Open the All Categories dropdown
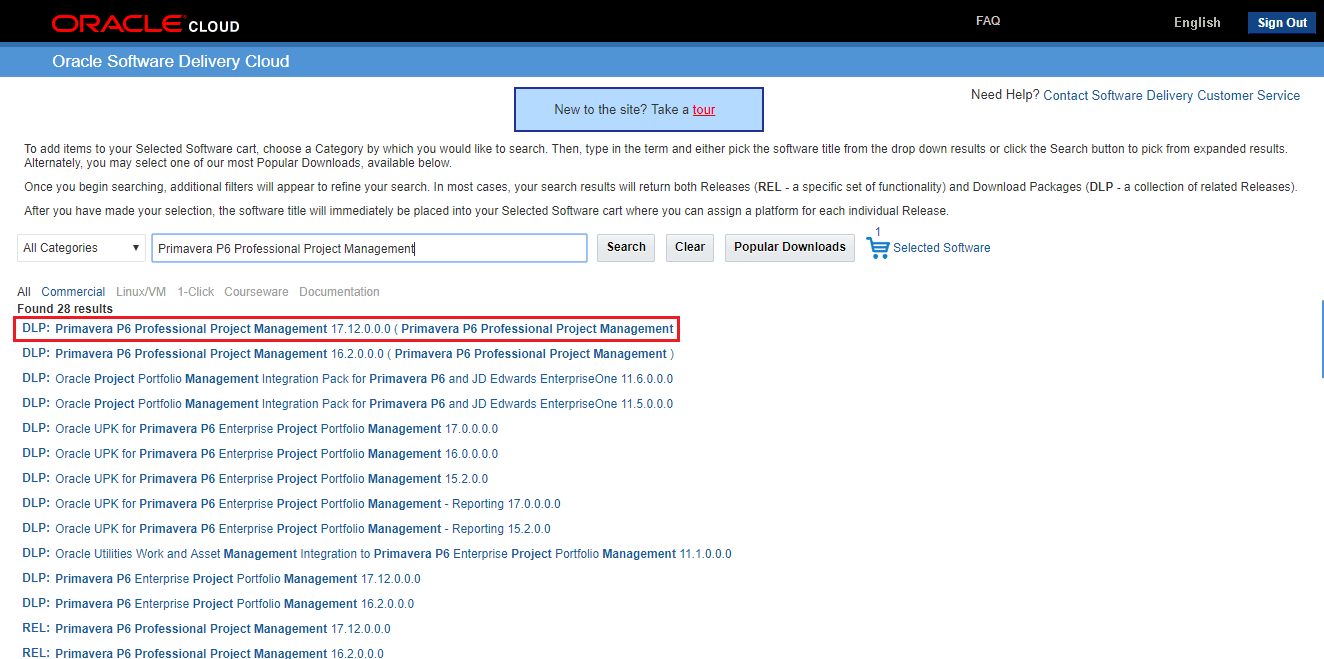This screenshot has height=659, width=1324. (82, 248)
